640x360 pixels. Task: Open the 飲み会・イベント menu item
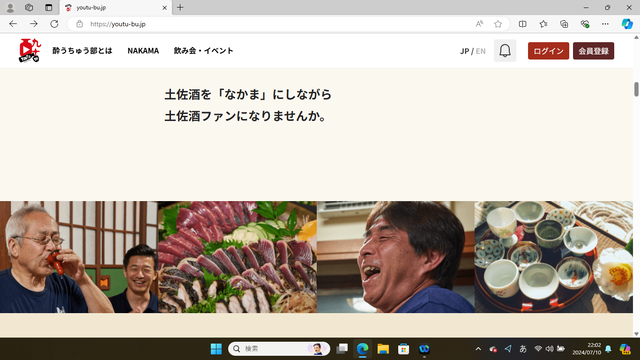(x=203, y=51)
